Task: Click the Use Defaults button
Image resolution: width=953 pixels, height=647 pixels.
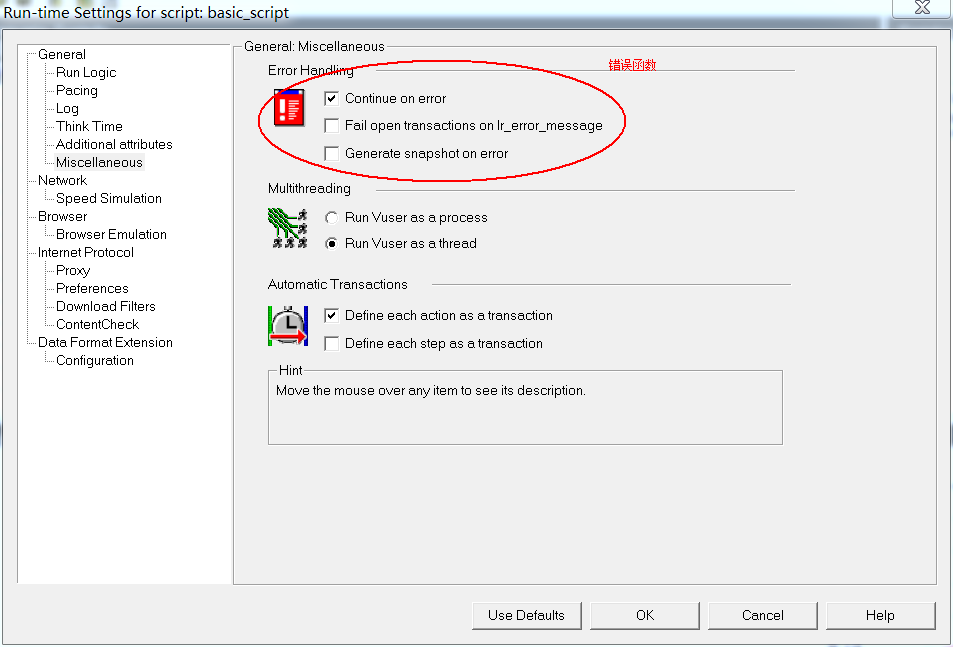Action: [x=526, y=615]
